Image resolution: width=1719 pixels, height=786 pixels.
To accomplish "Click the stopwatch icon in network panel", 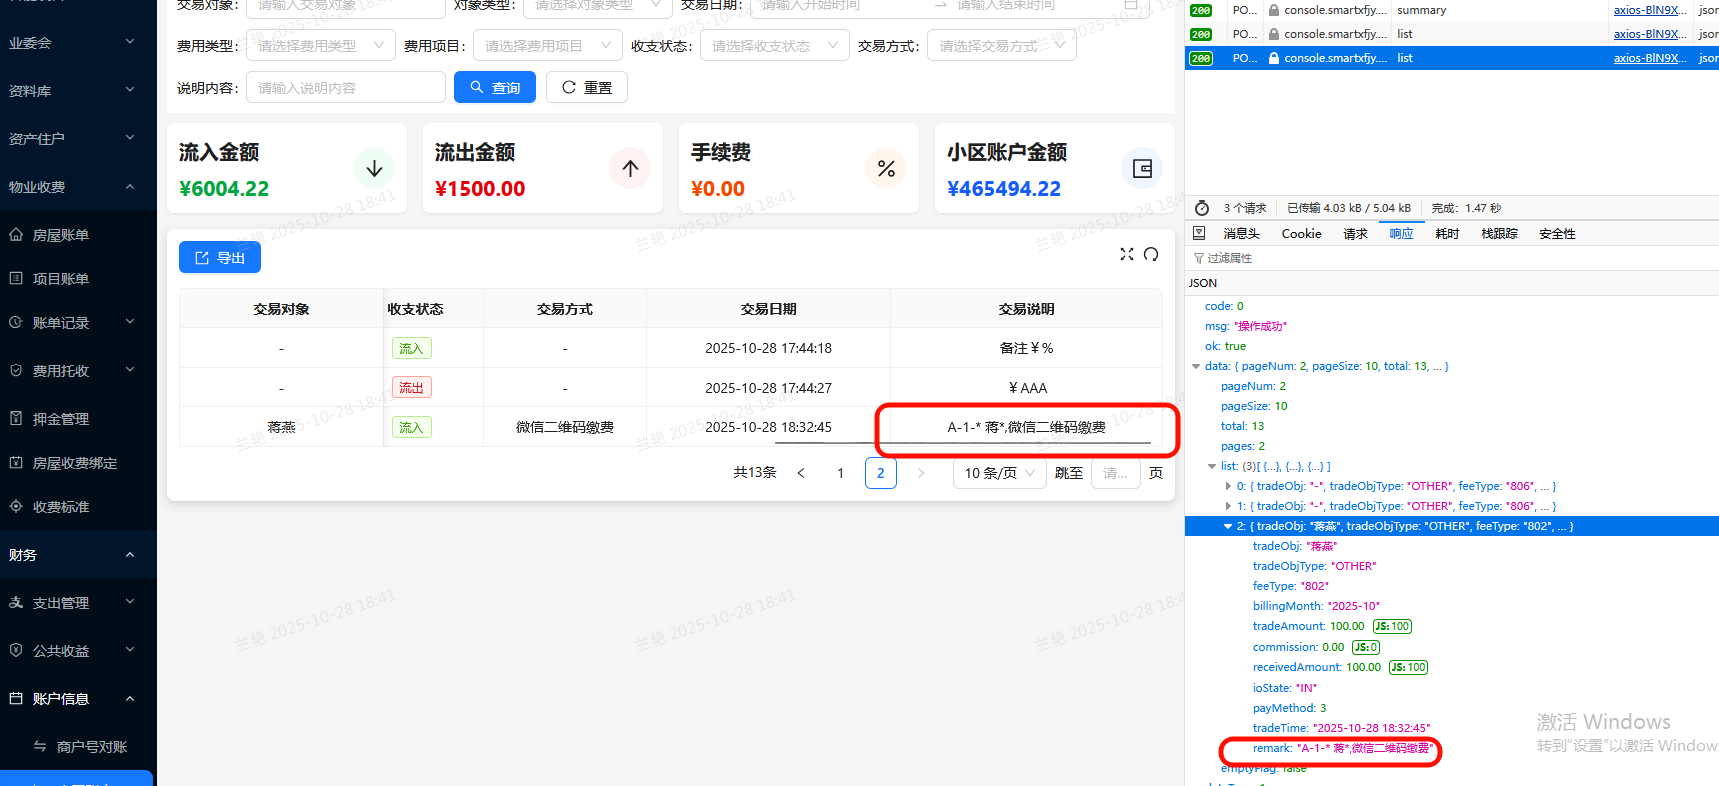I will (1202, 208).
